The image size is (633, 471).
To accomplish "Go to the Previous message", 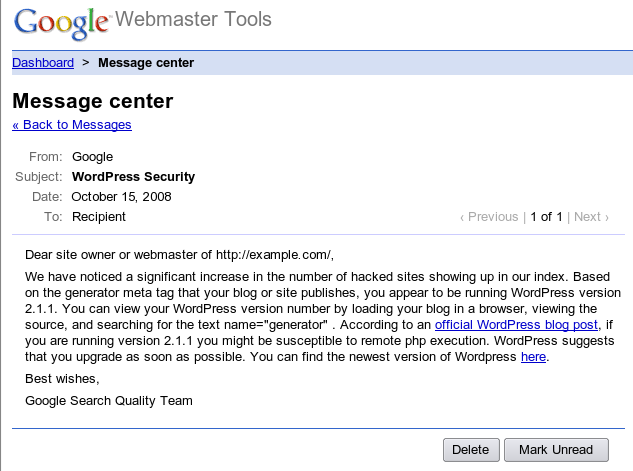I will click(x=489, y=216).
